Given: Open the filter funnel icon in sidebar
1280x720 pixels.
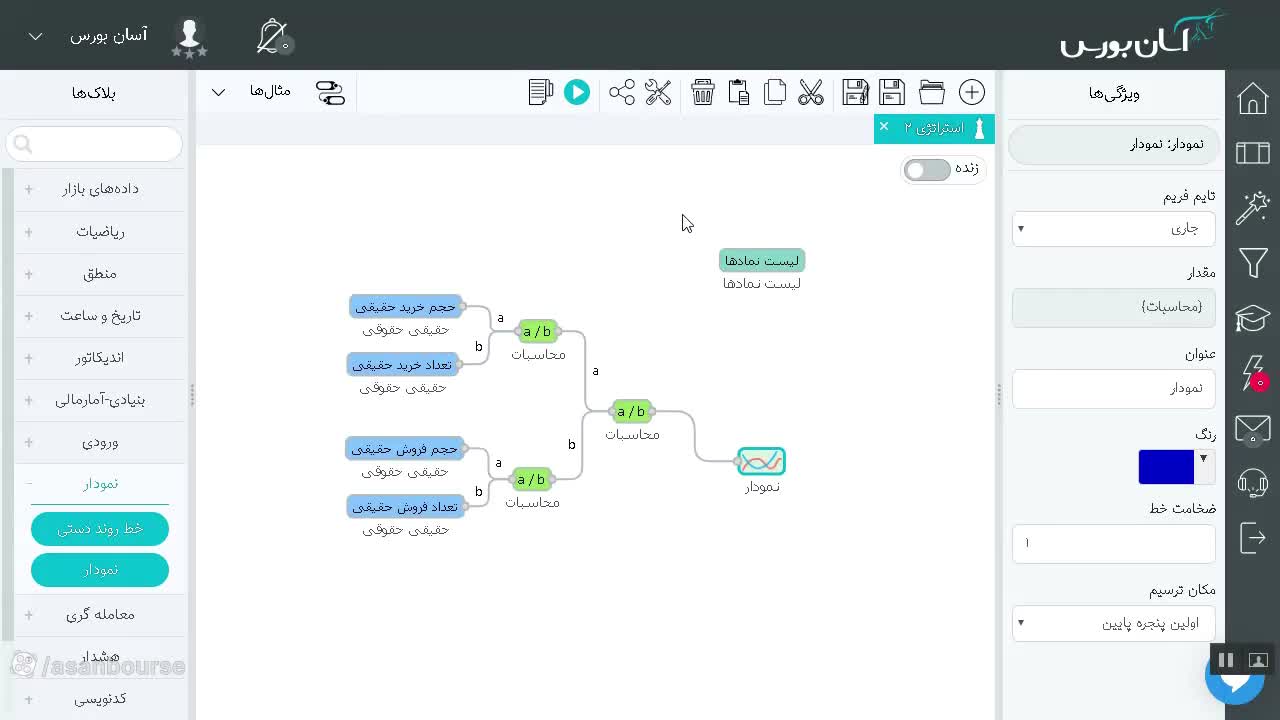Looking at the screenshot, I should 1253,263.
